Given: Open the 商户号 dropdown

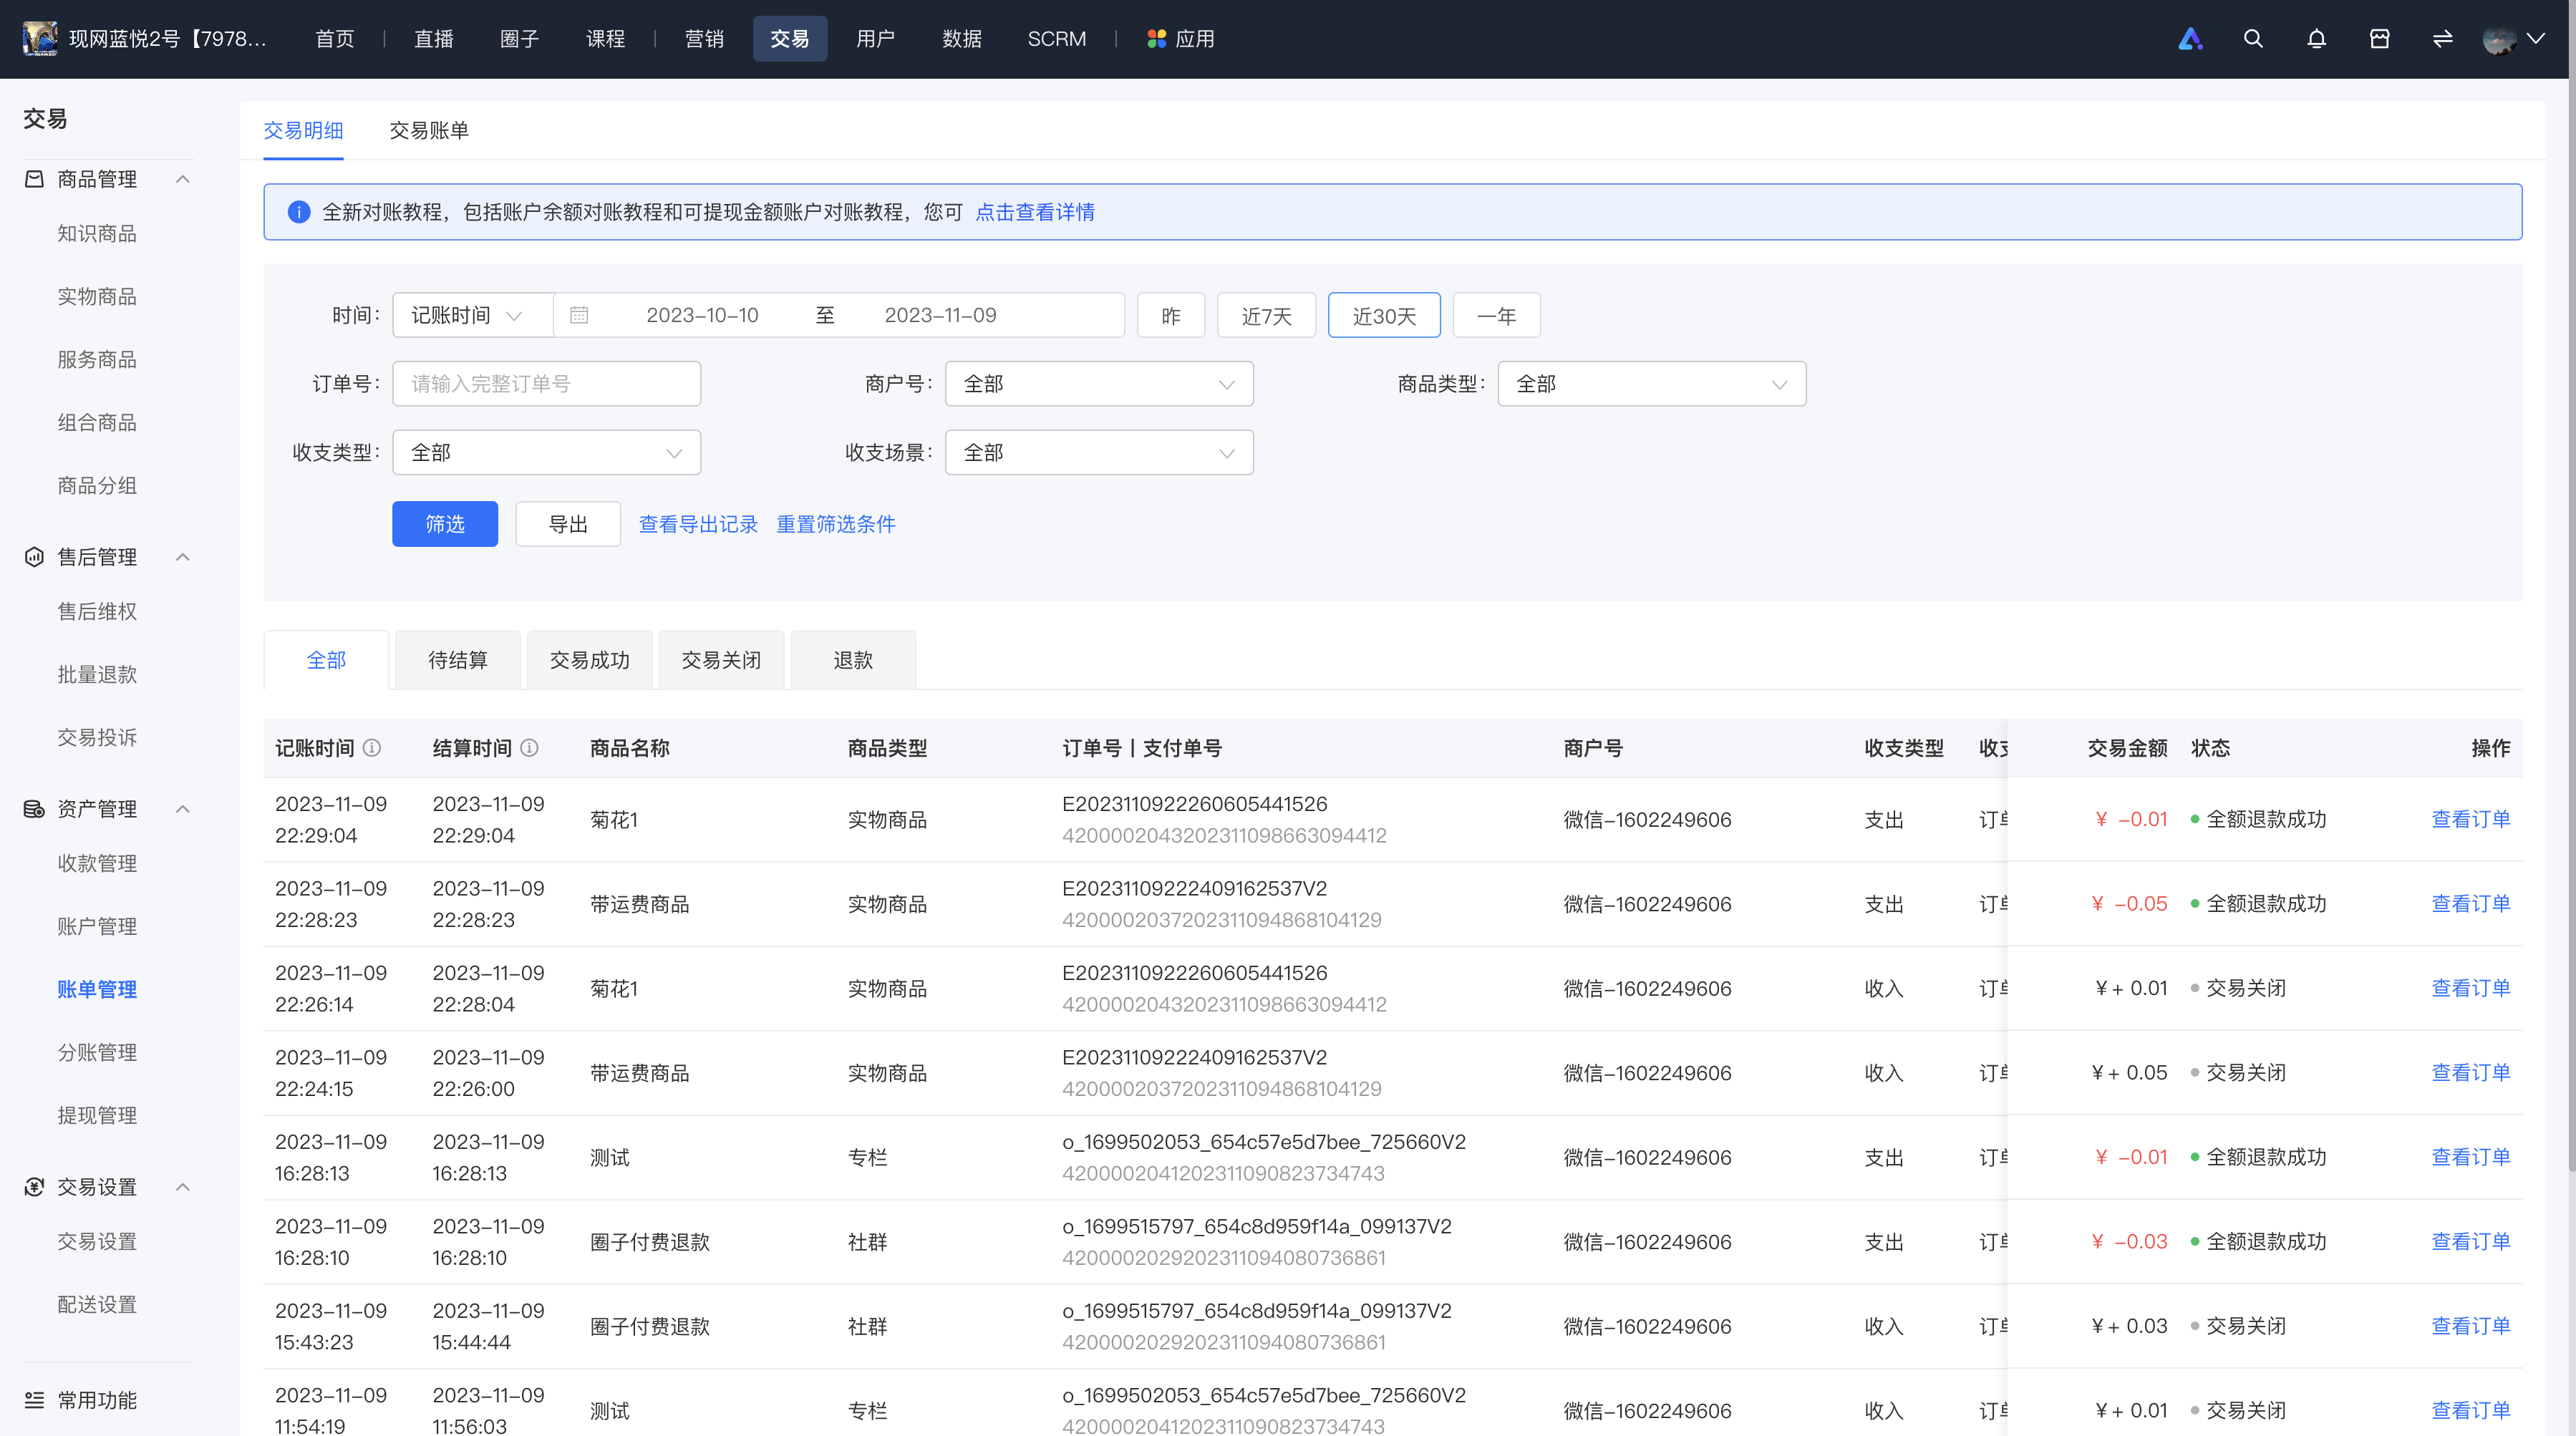Looking at the screenshot, I should click(1099, 384).
